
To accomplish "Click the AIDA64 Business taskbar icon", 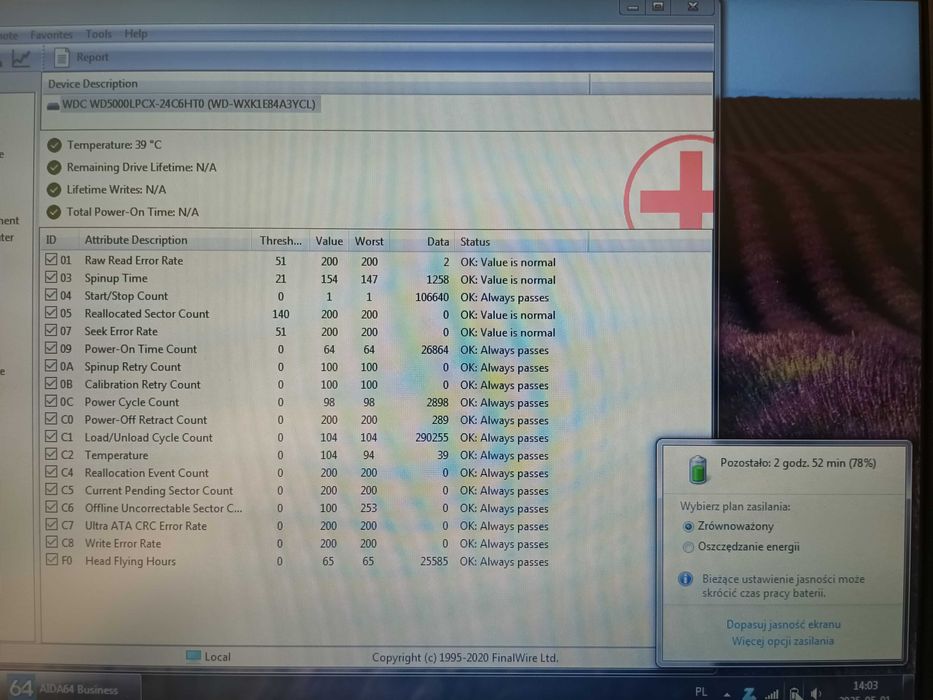I will pos(21,688).
